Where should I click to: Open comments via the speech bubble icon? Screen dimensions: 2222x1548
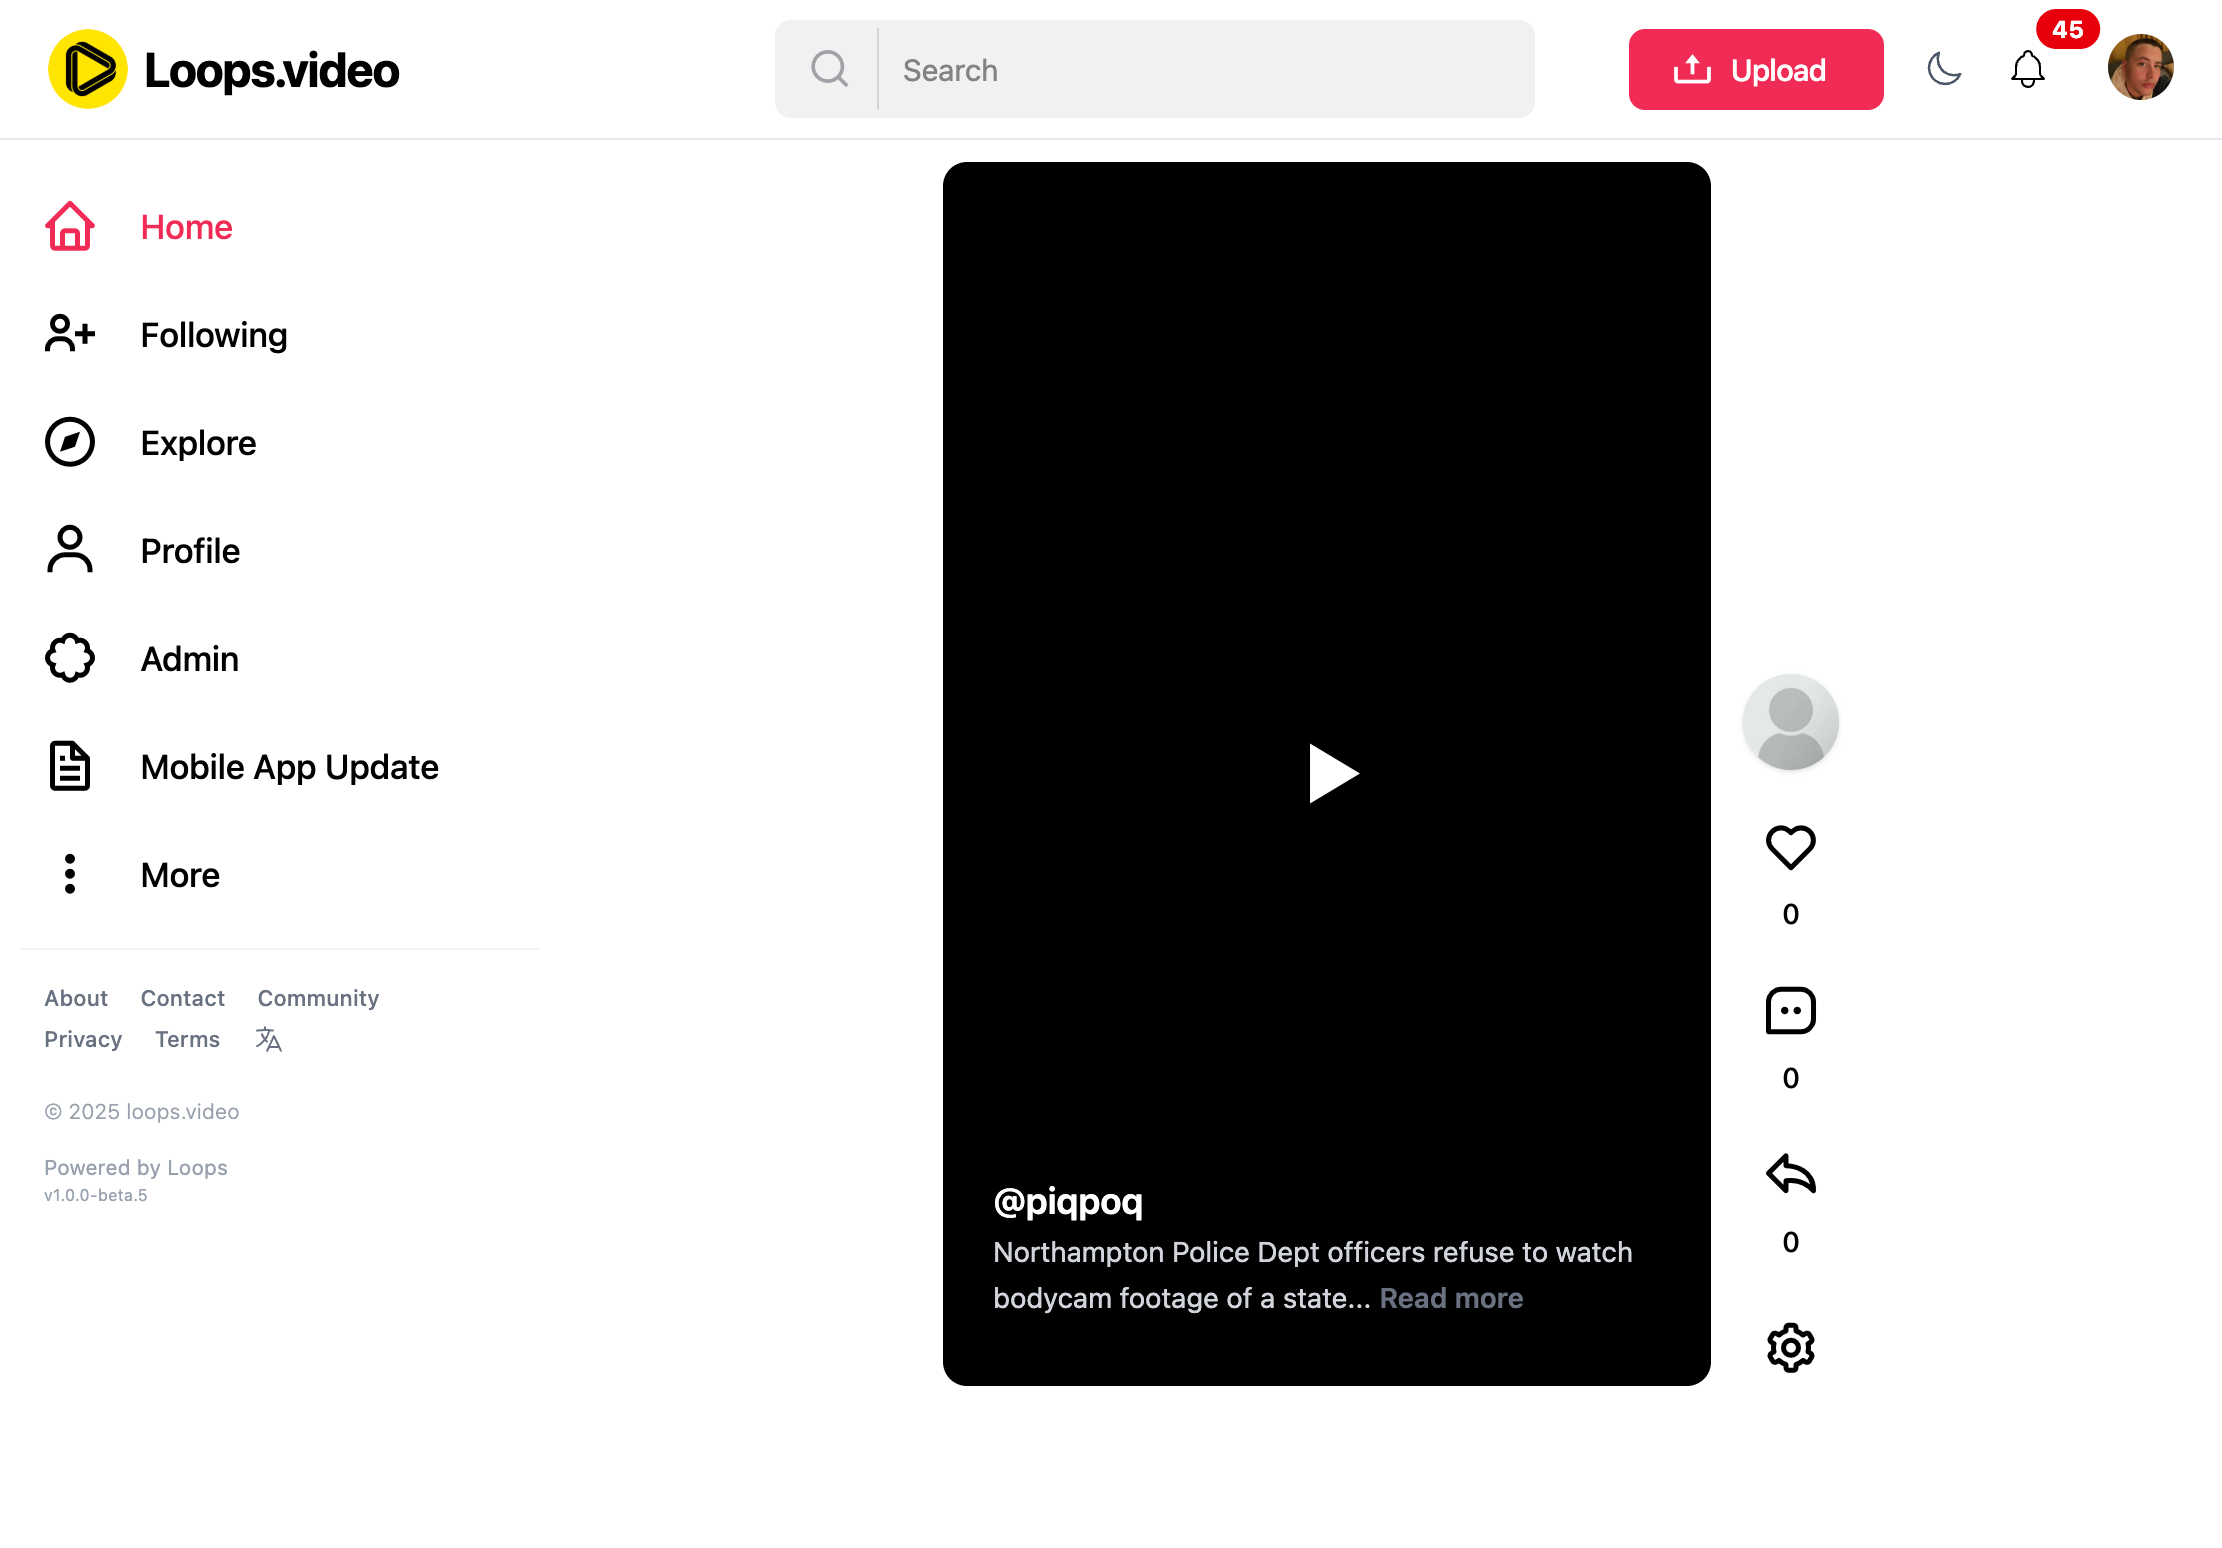pyautogui.click(x=1790, y=1011)
